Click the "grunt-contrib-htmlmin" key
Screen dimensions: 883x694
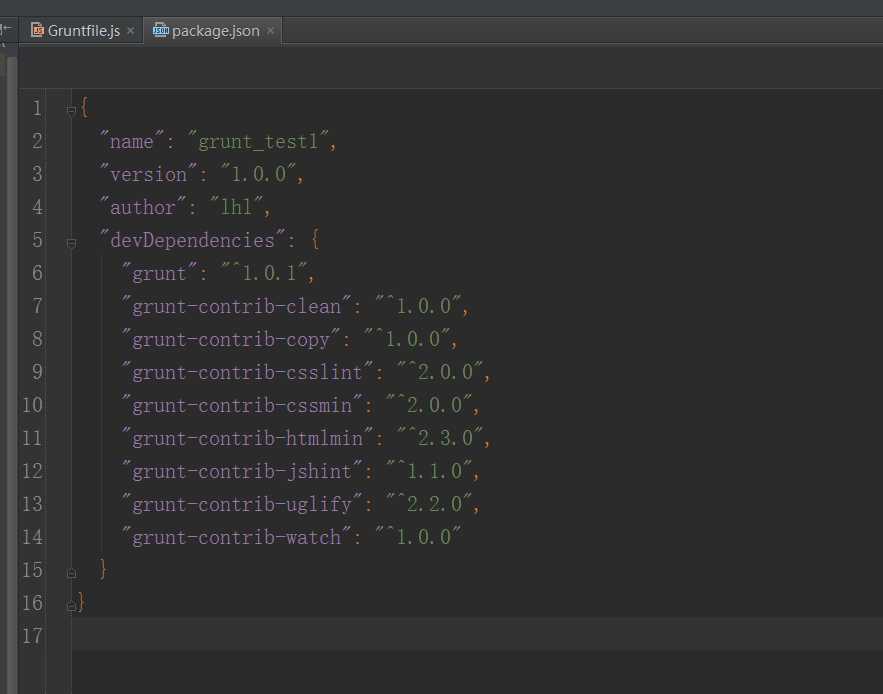247,438
